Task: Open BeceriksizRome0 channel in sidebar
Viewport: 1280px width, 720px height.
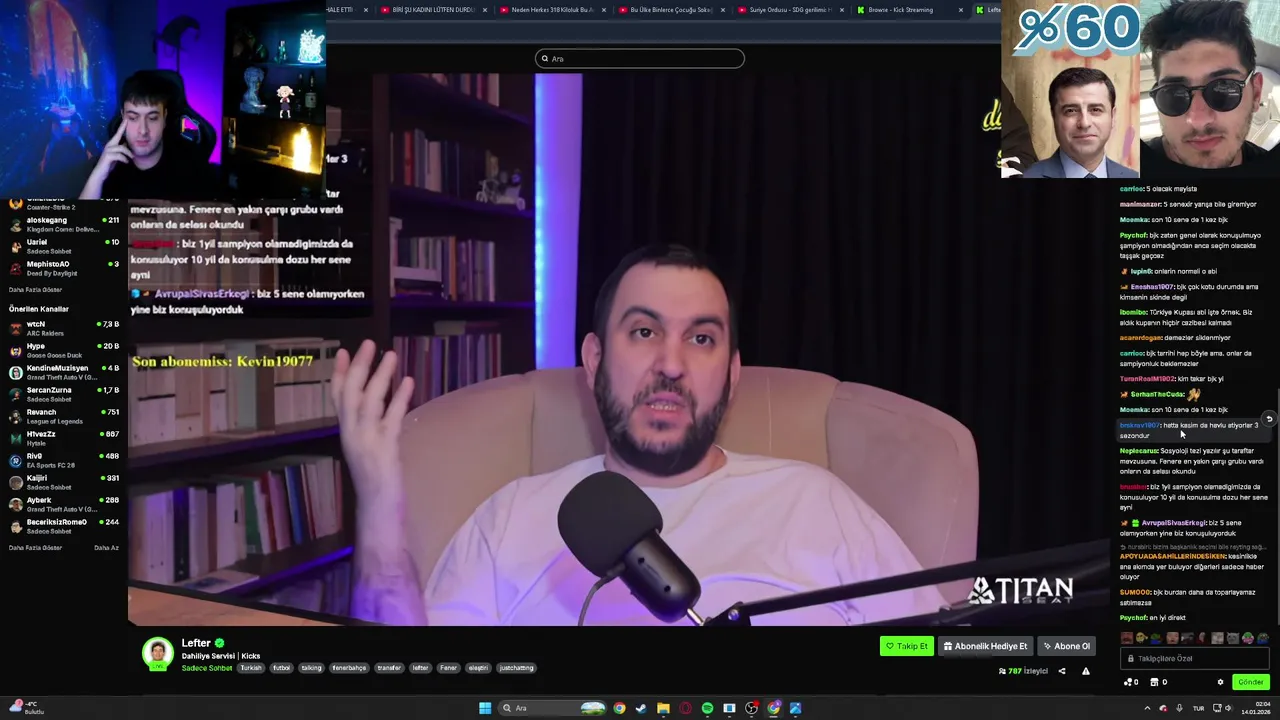Action: click(64, 526)
